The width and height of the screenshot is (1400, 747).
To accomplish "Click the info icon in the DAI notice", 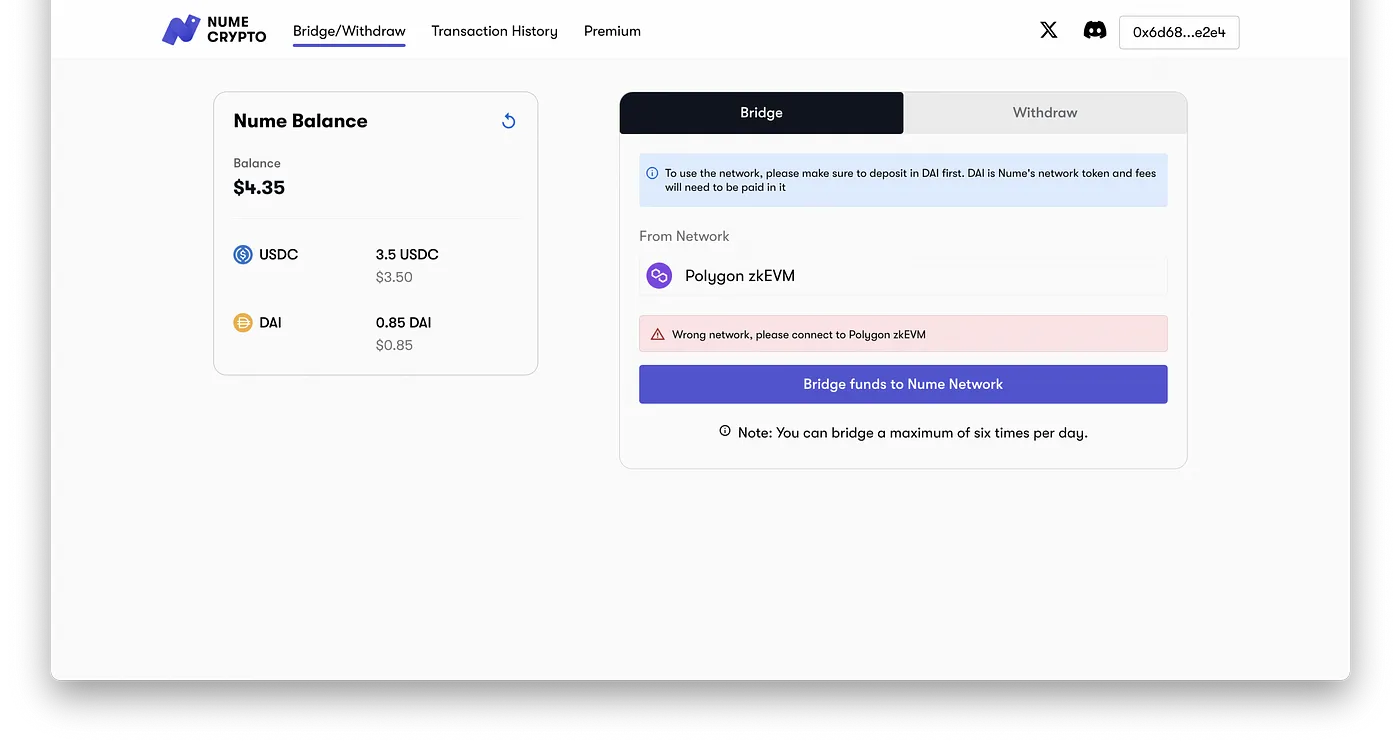I will click(x=652, y=173).
